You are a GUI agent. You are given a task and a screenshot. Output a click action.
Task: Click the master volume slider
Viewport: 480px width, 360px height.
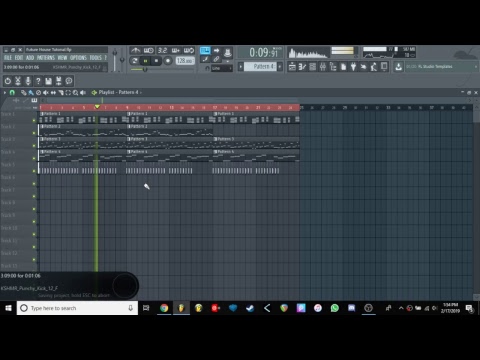pyautogui.click(x=115, y=59)
